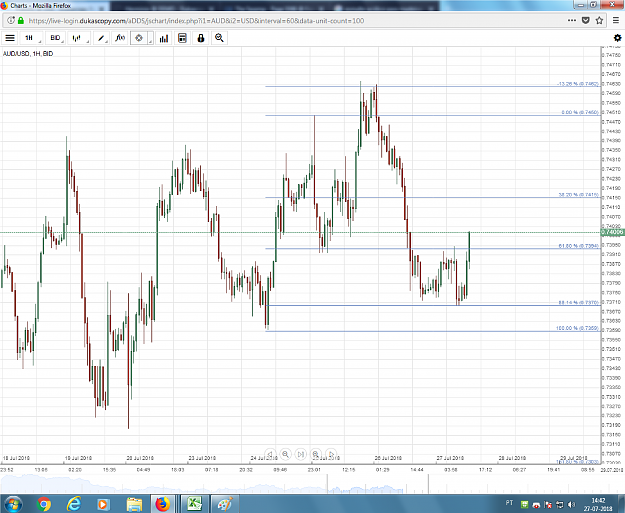Viewport: 625px width, 513px height.
Task: Click the topmost negative Fibonacci level label
Action: click(577, 84)
